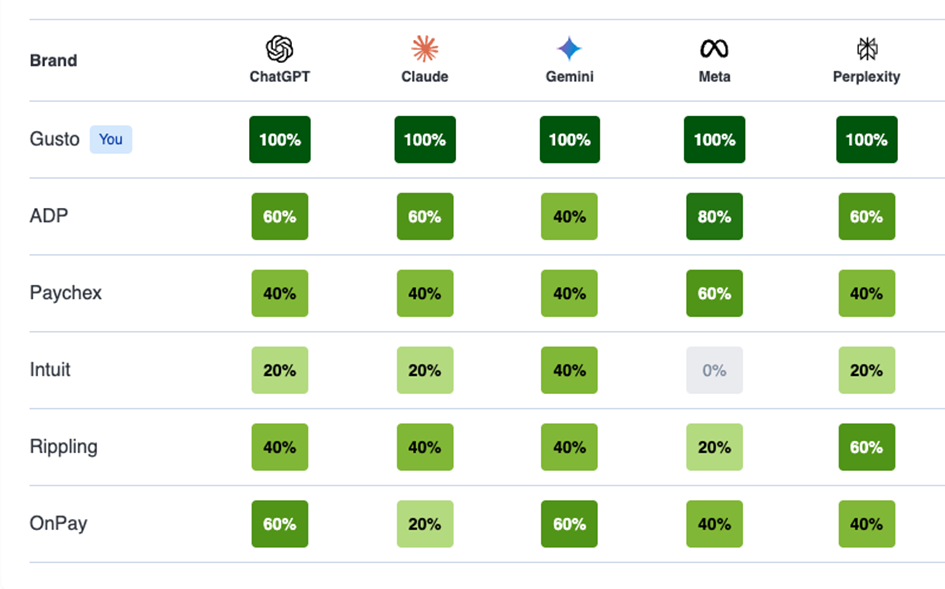This screenshot has height=589, width=945.
Task: Click the OnPay brand name
Action: coord(58,523)
